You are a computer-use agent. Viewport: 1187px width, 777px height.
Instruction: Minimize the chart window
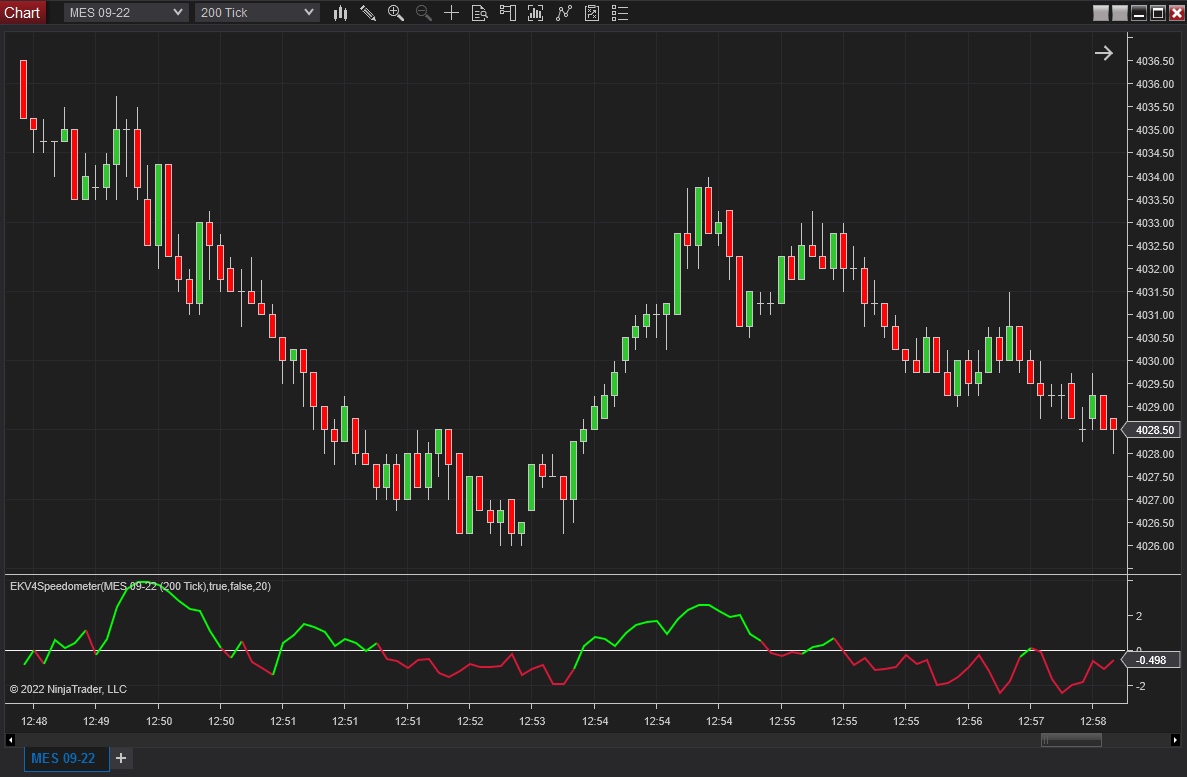(x=1139, y=13)
